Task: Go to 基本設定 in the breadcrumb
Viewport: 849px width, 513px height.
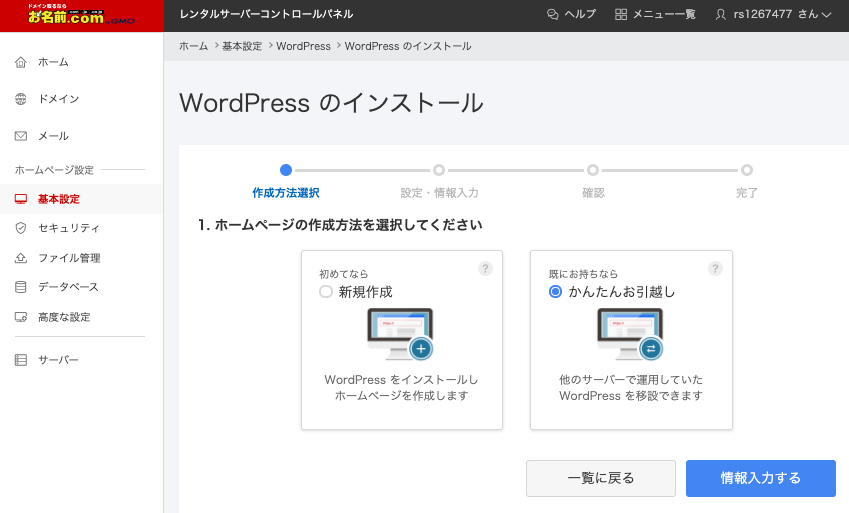Action: [242, 46]
